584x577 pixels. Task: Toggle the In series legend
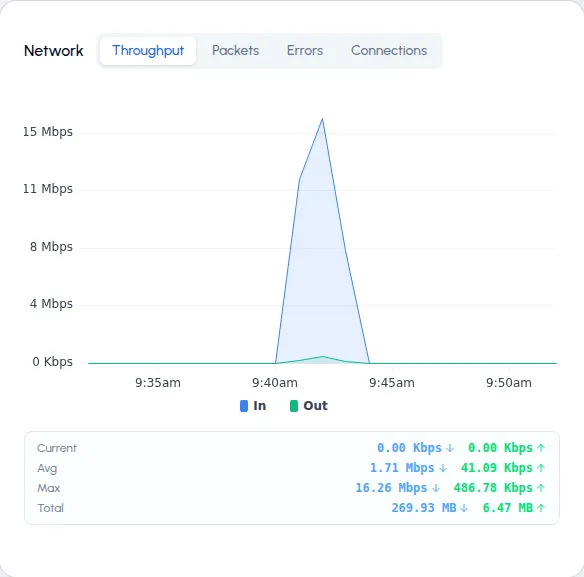[253, 406]
